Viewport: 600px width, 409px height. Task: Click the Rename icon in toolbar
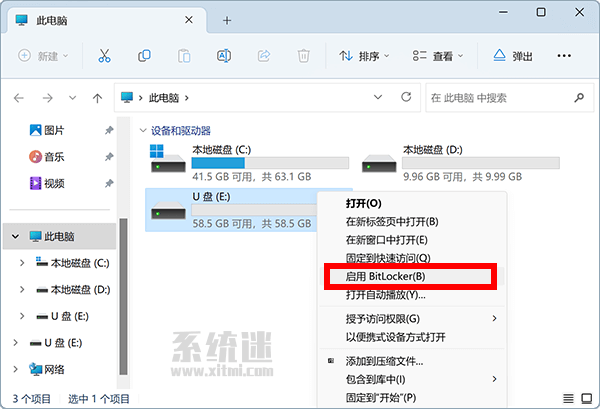pos(224,56)
